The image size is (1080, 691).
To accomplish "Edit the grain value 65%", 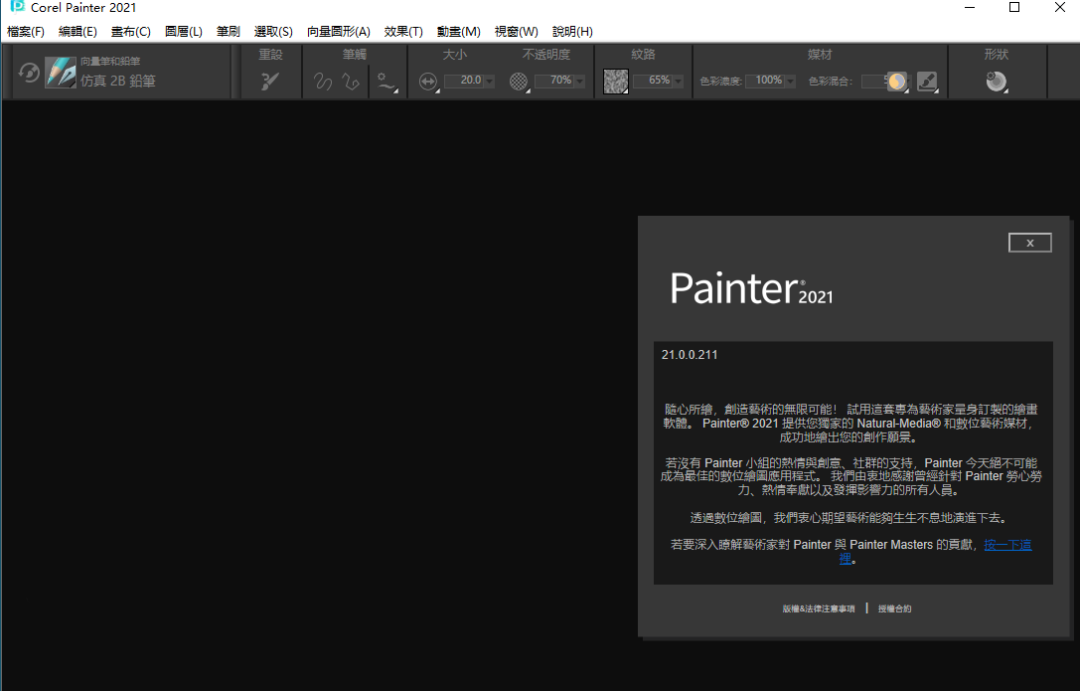I will click(x=653, y=81).
